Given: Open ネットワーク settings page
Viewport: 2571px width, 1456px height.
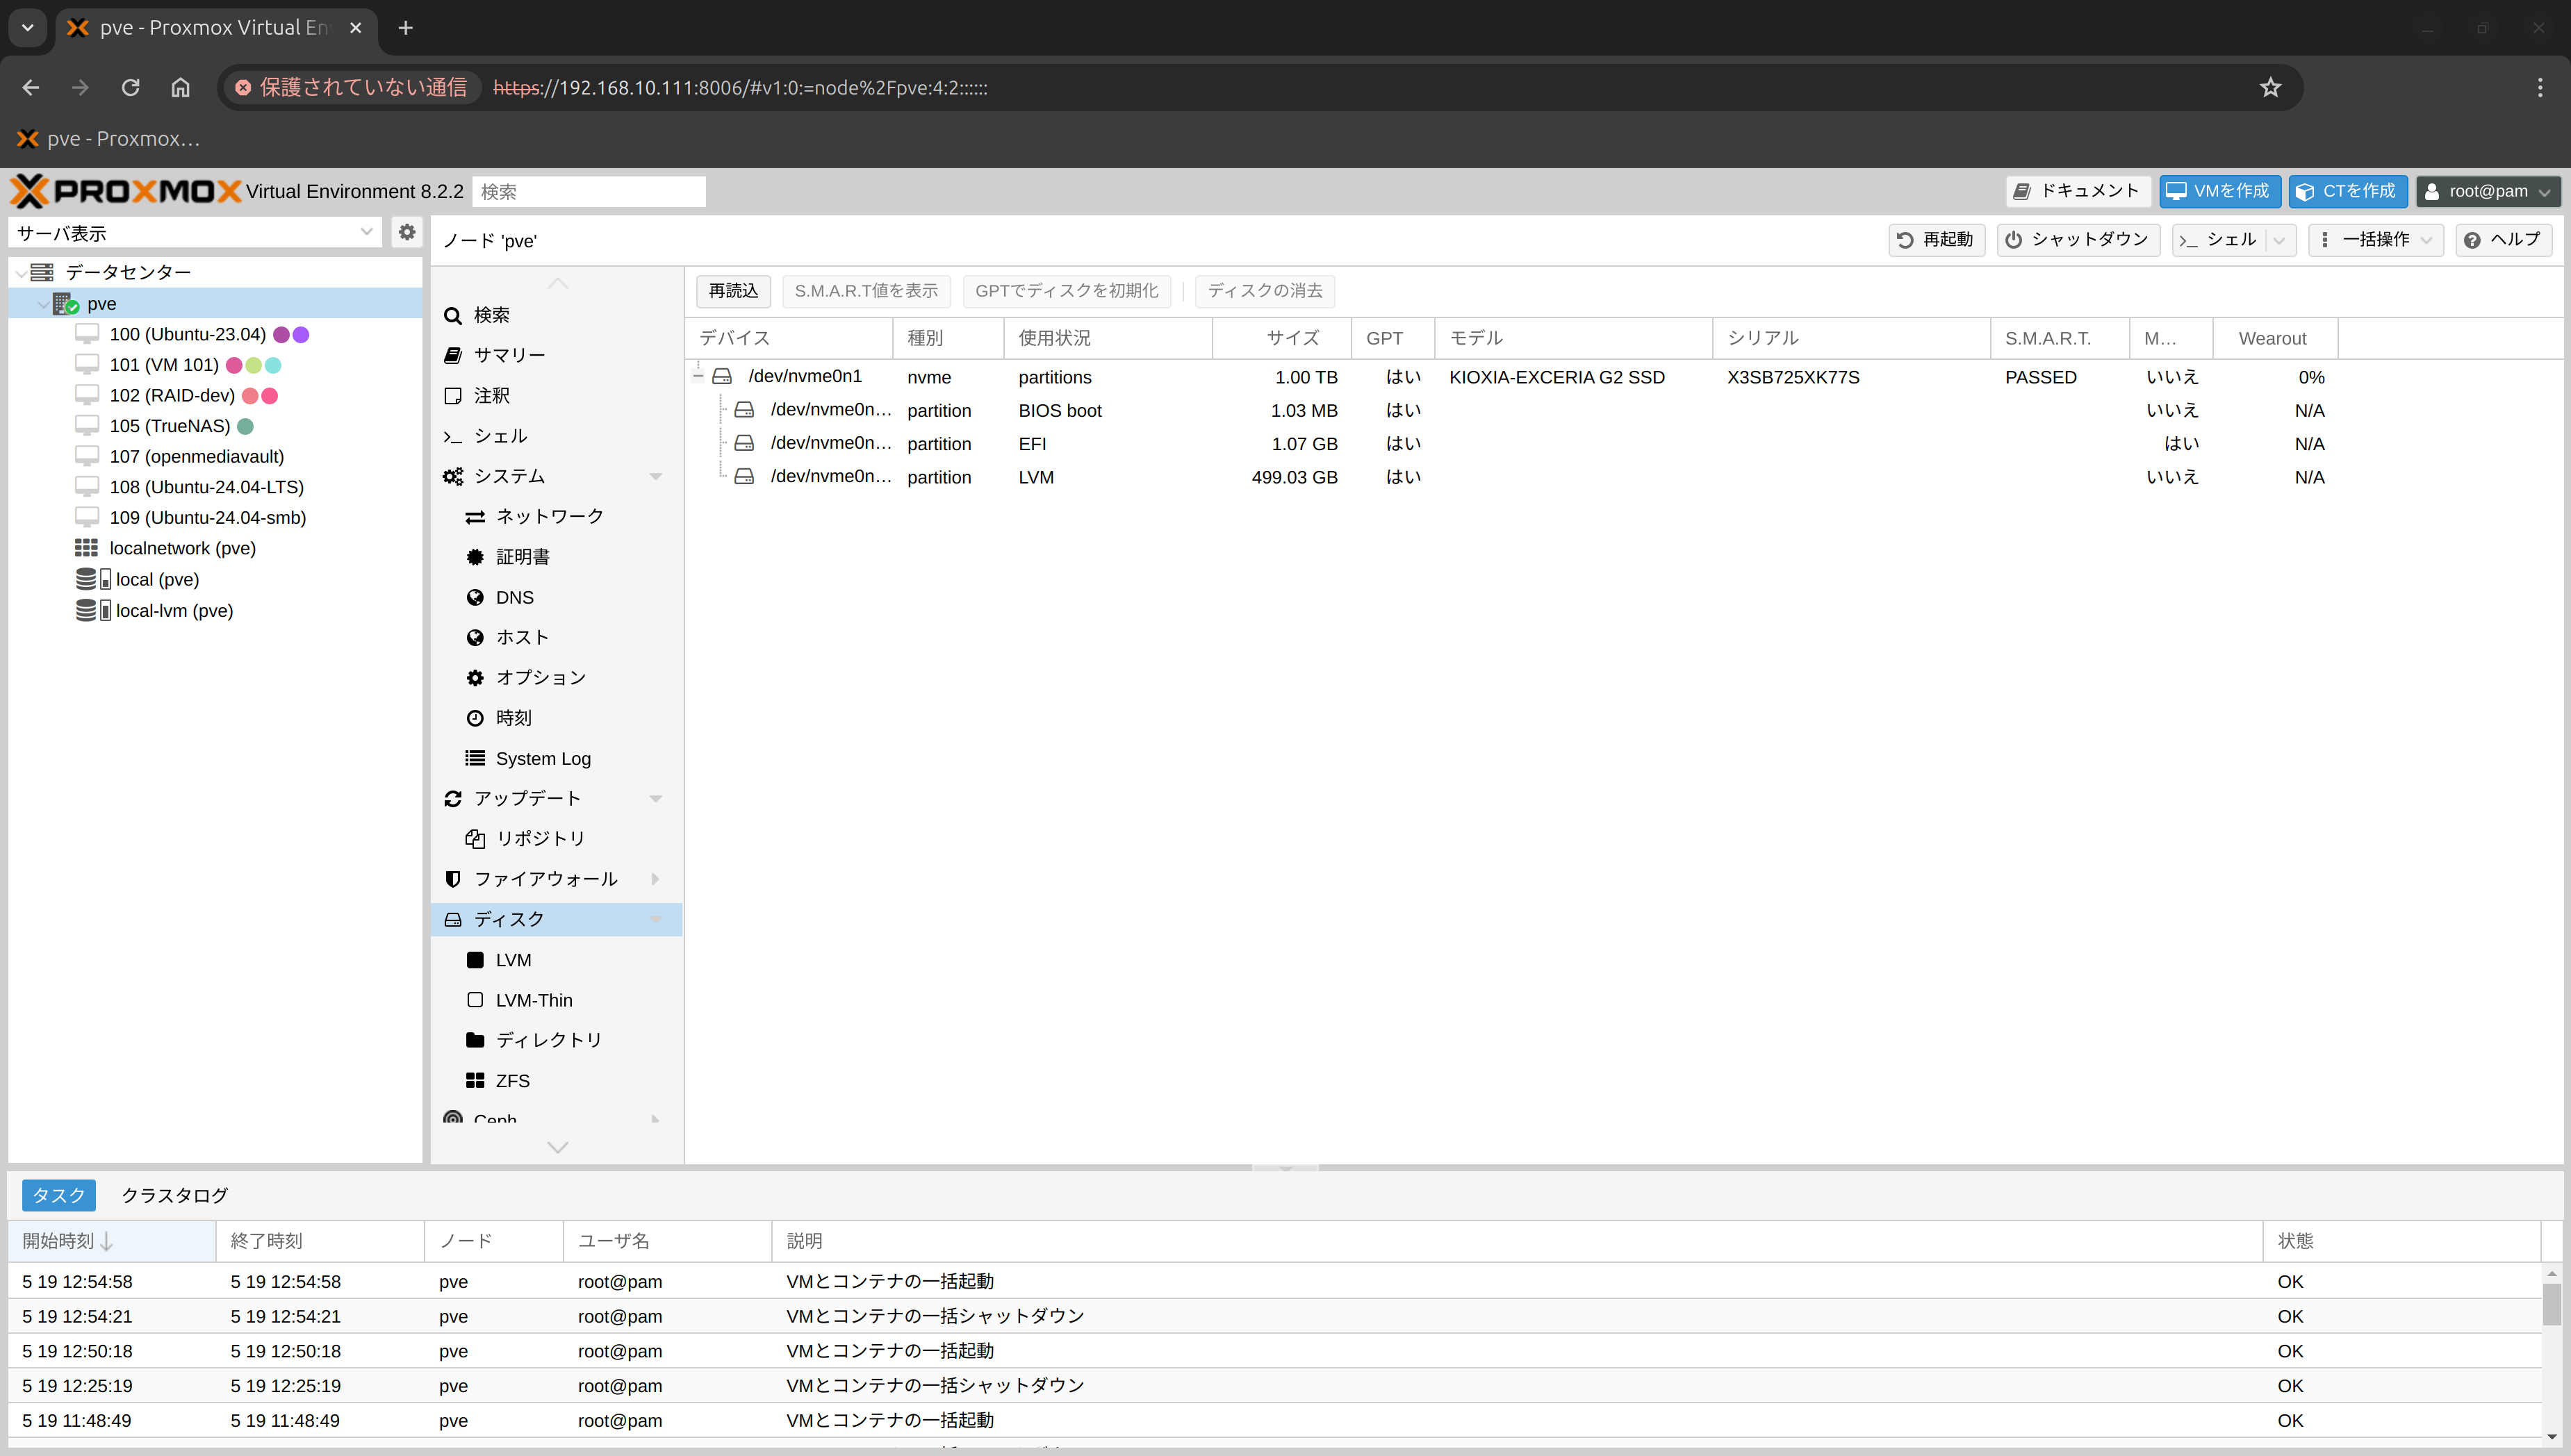Looking at the screenshot, I should click(x=549, y=516).
